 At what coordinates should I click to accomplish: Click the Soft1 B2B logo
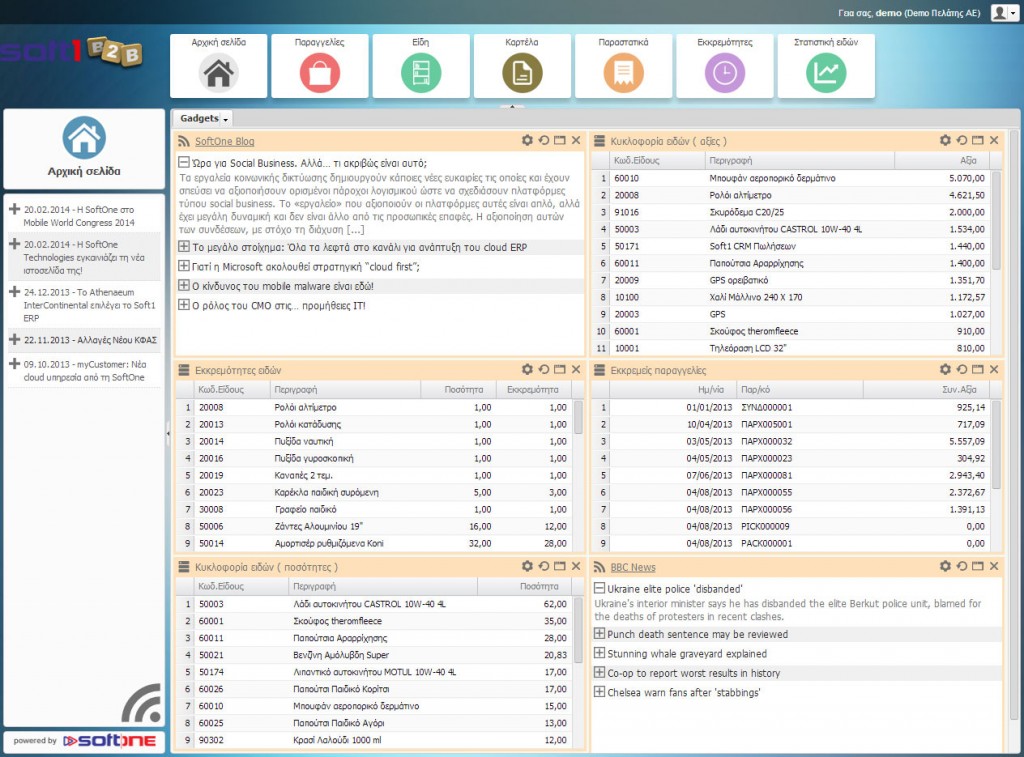coord(71,52)
